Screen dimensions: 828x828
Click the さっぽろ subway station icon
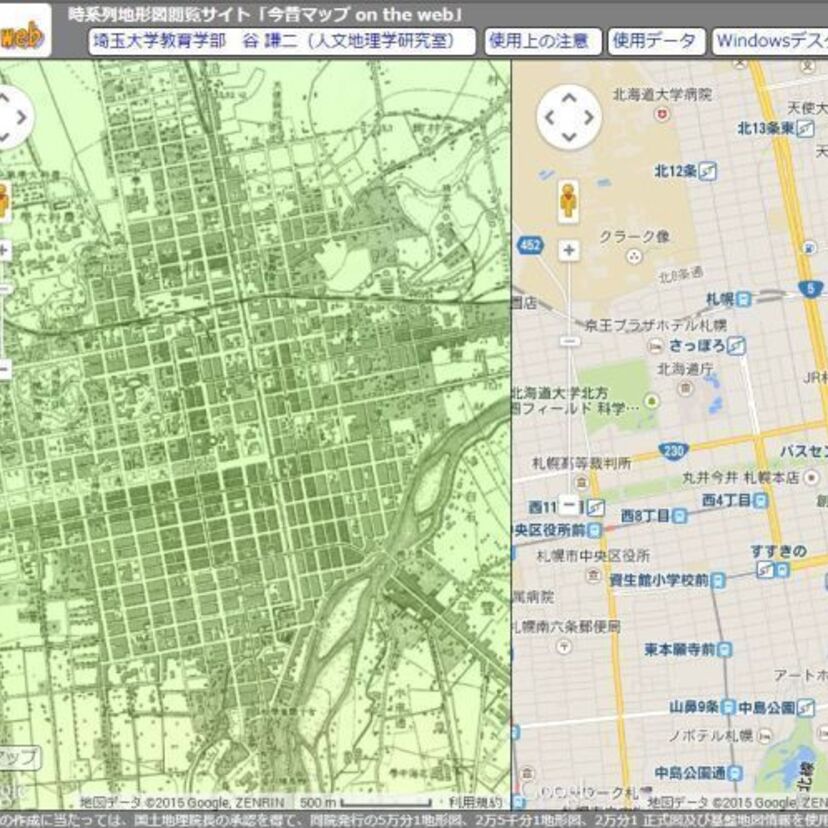pos(736,346)
